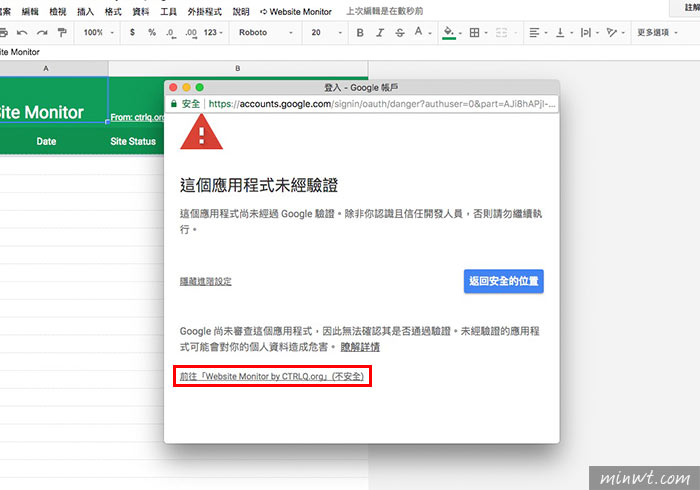Open the Tools menu
This screenshot has height=490, width=700.
tap(168, 12)
